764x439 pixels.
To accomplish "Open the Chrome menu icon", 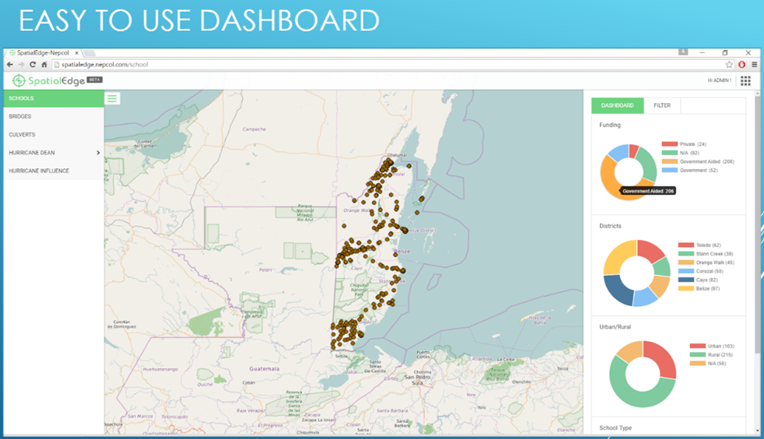I will 754,64.
